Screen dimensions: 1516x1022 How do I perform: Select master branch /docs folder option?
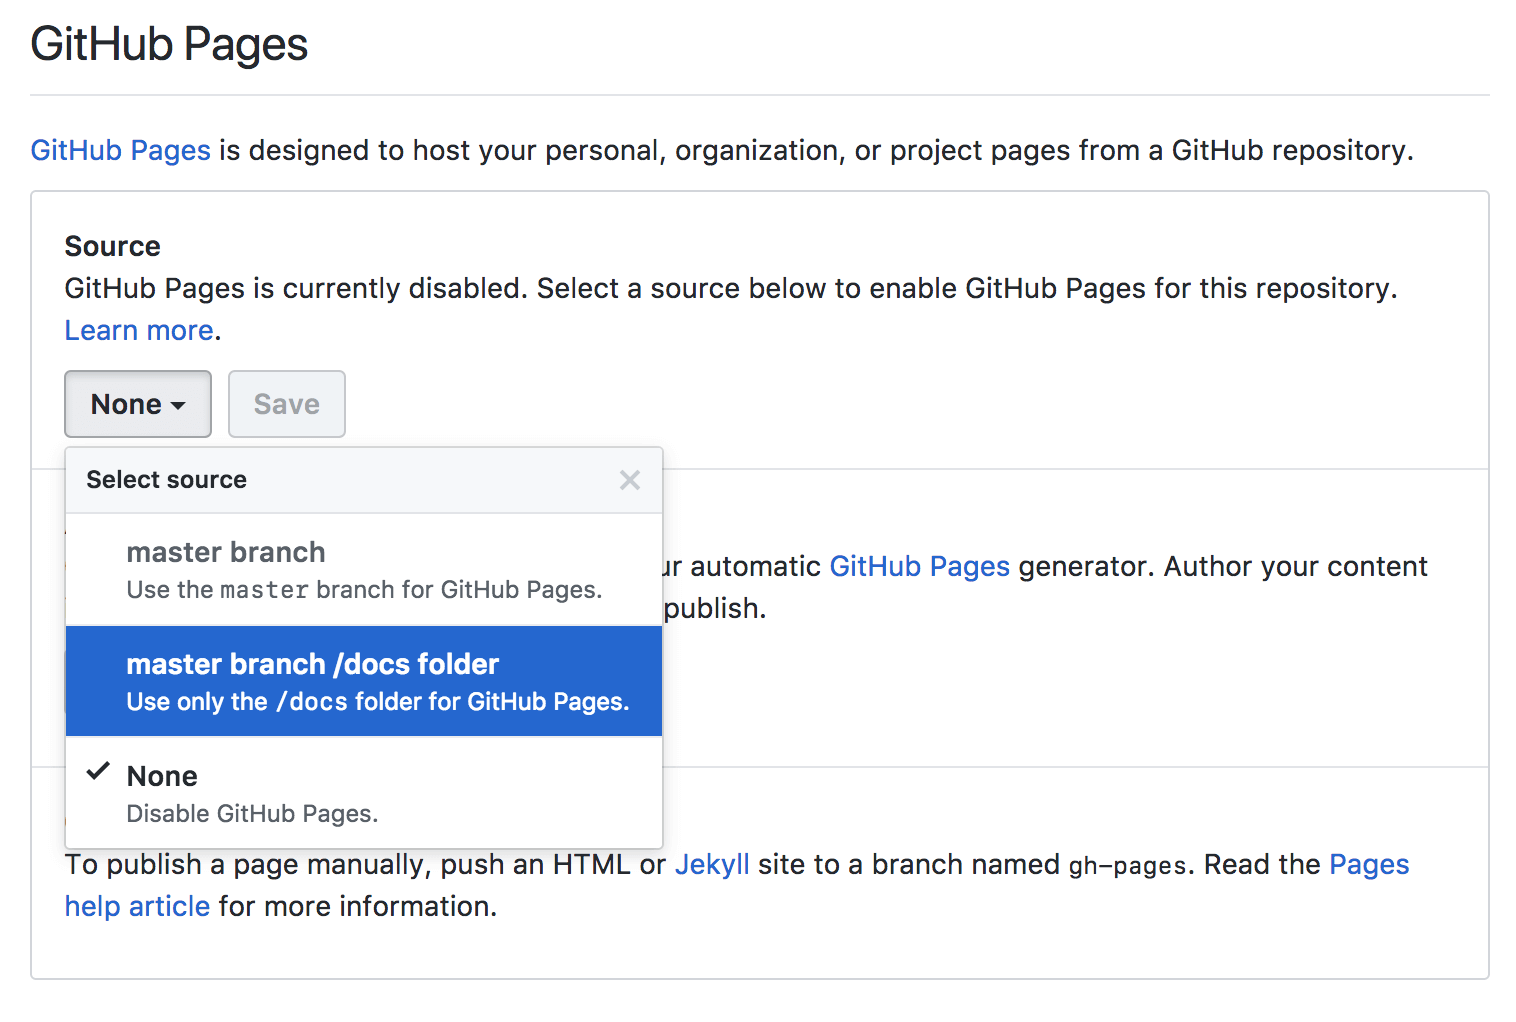[x=364, y=682]
